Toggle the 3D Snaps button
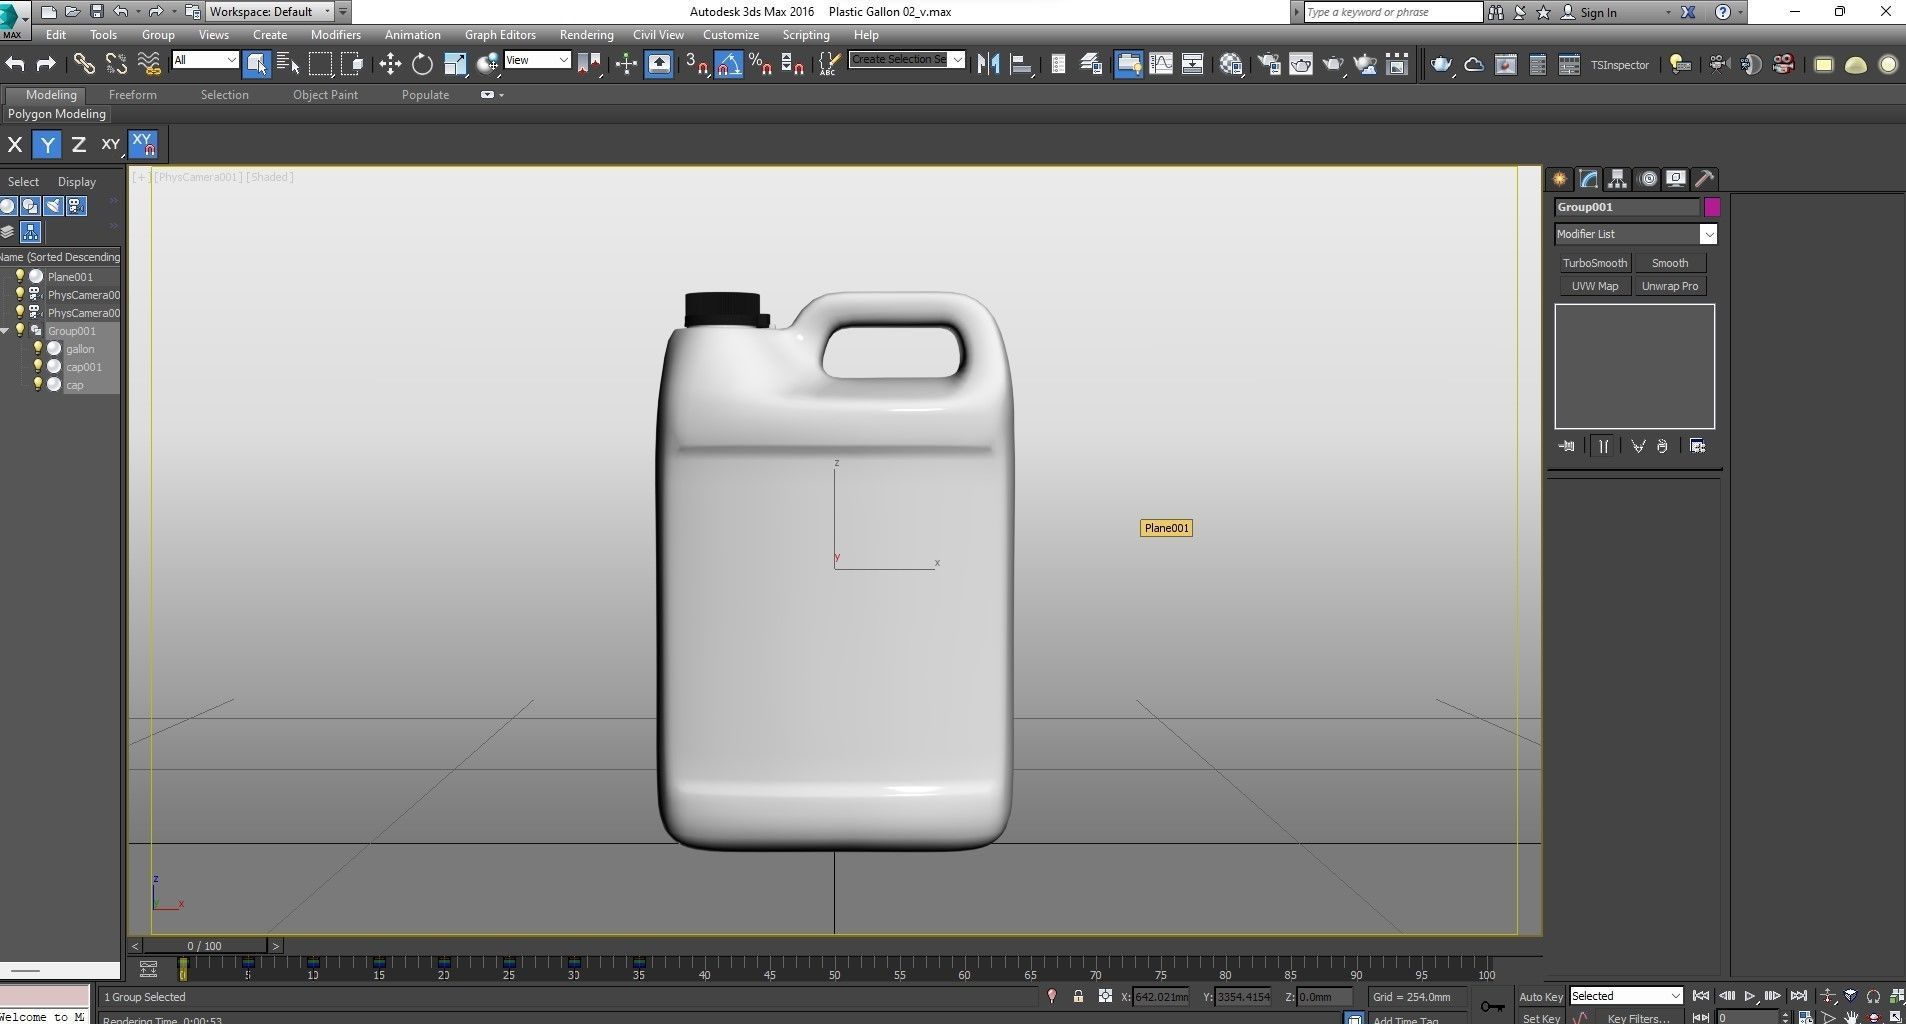Image resolution: width=1906 pixels, height=1024 pixels. tap(697, 64)
